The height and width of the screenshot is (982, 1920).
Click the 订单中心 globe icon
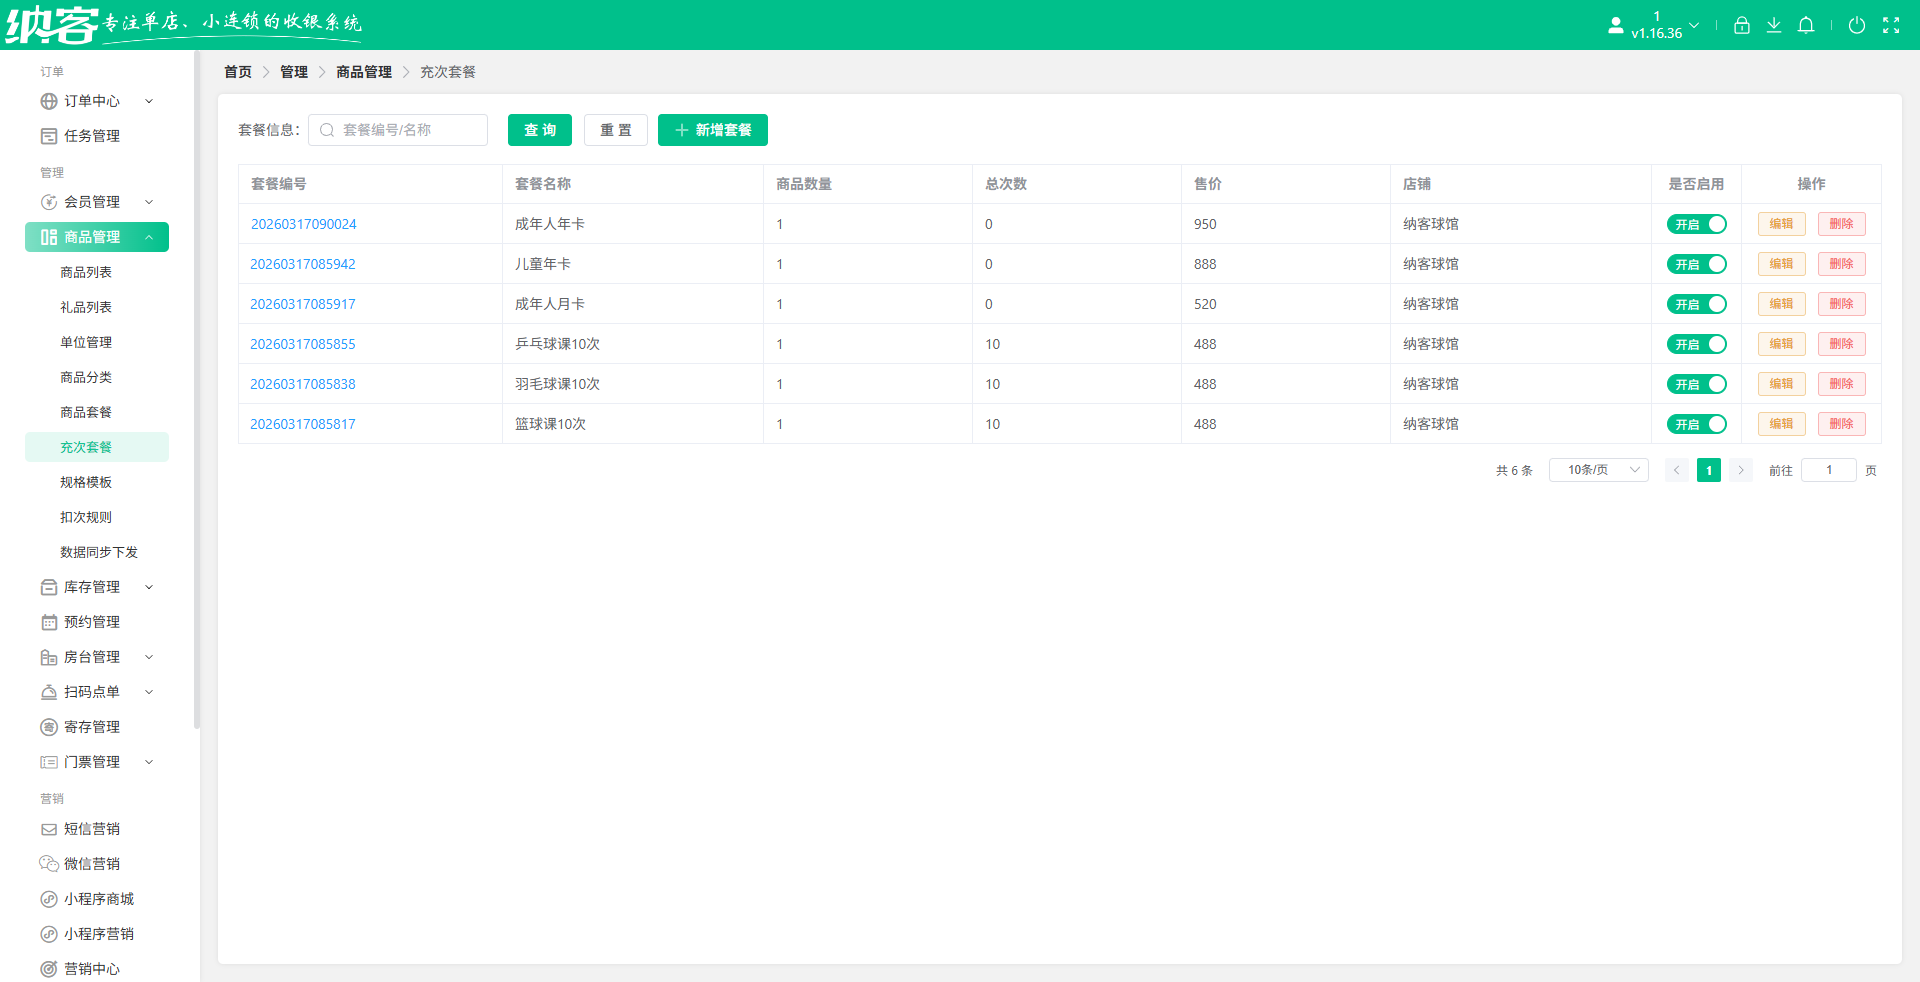point(49,101)
